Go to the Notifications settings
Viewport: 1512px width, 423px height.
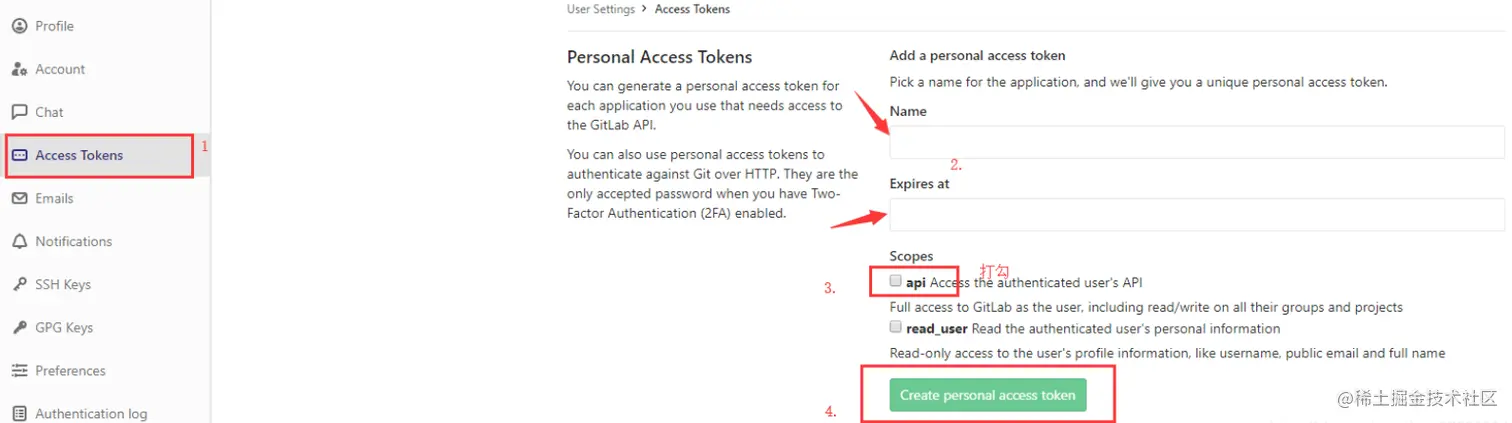tap(73, 241)
